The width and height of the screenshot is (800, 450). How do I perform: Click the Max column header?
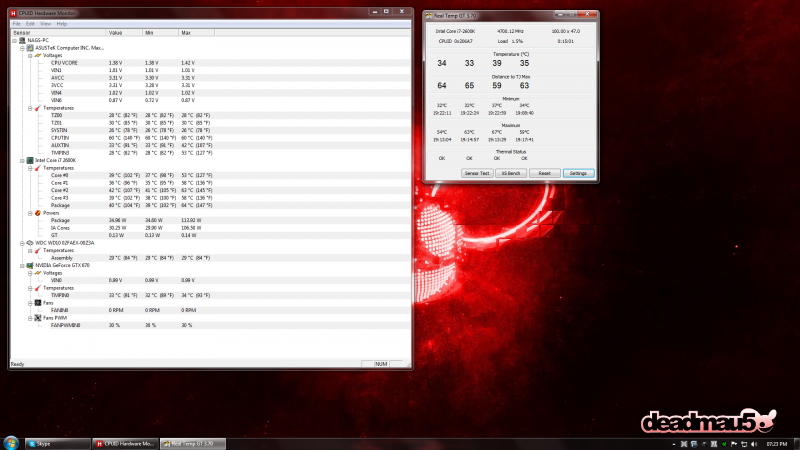click(196, 33)
